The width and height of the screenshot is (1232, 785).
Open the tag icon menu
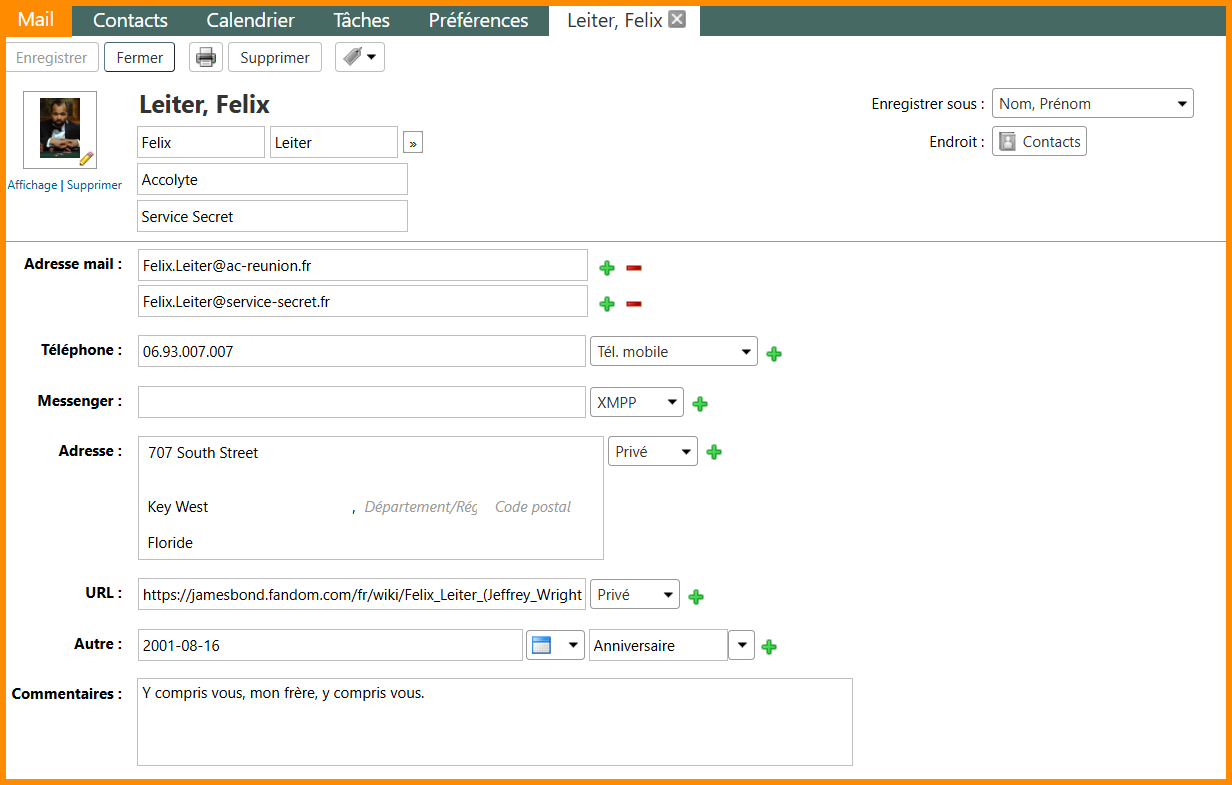[359, 58]
